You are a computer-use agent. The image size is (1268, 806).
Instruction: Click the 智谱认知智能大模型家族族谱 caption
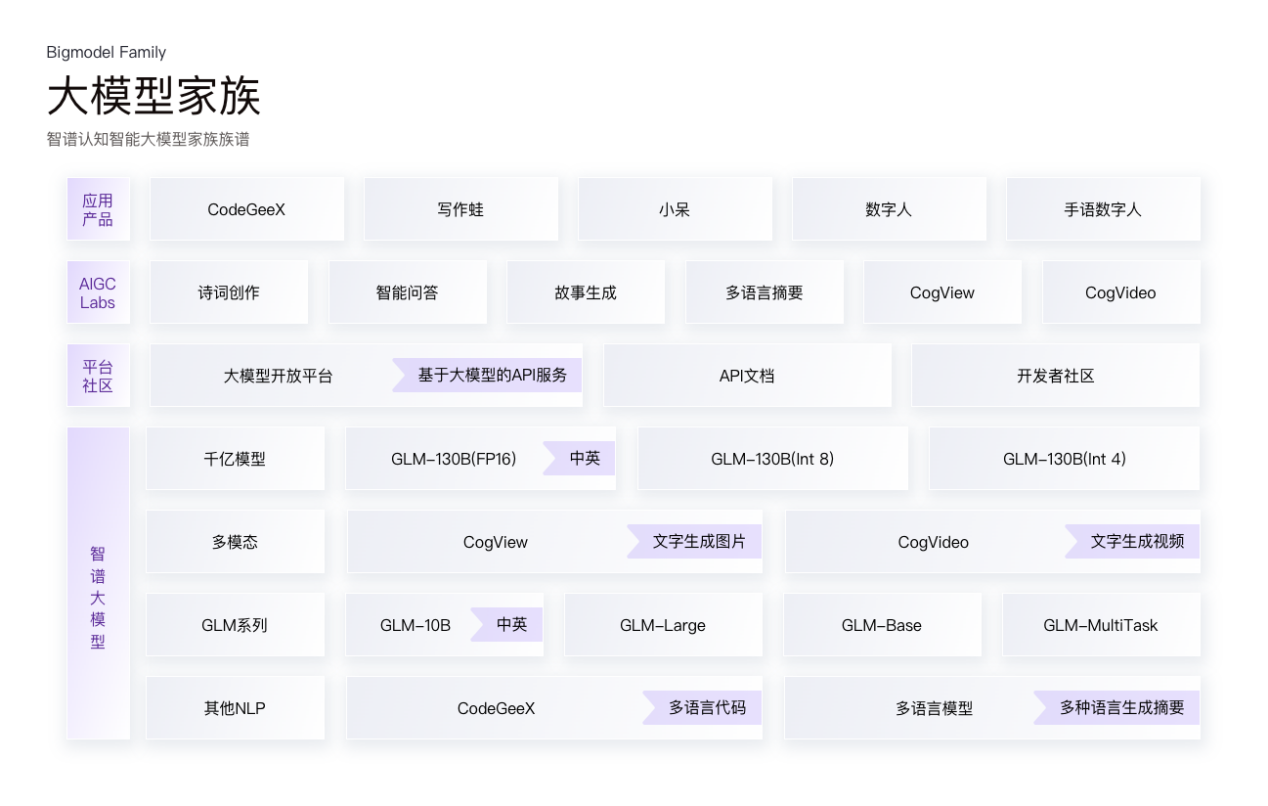tap(147, 140)
